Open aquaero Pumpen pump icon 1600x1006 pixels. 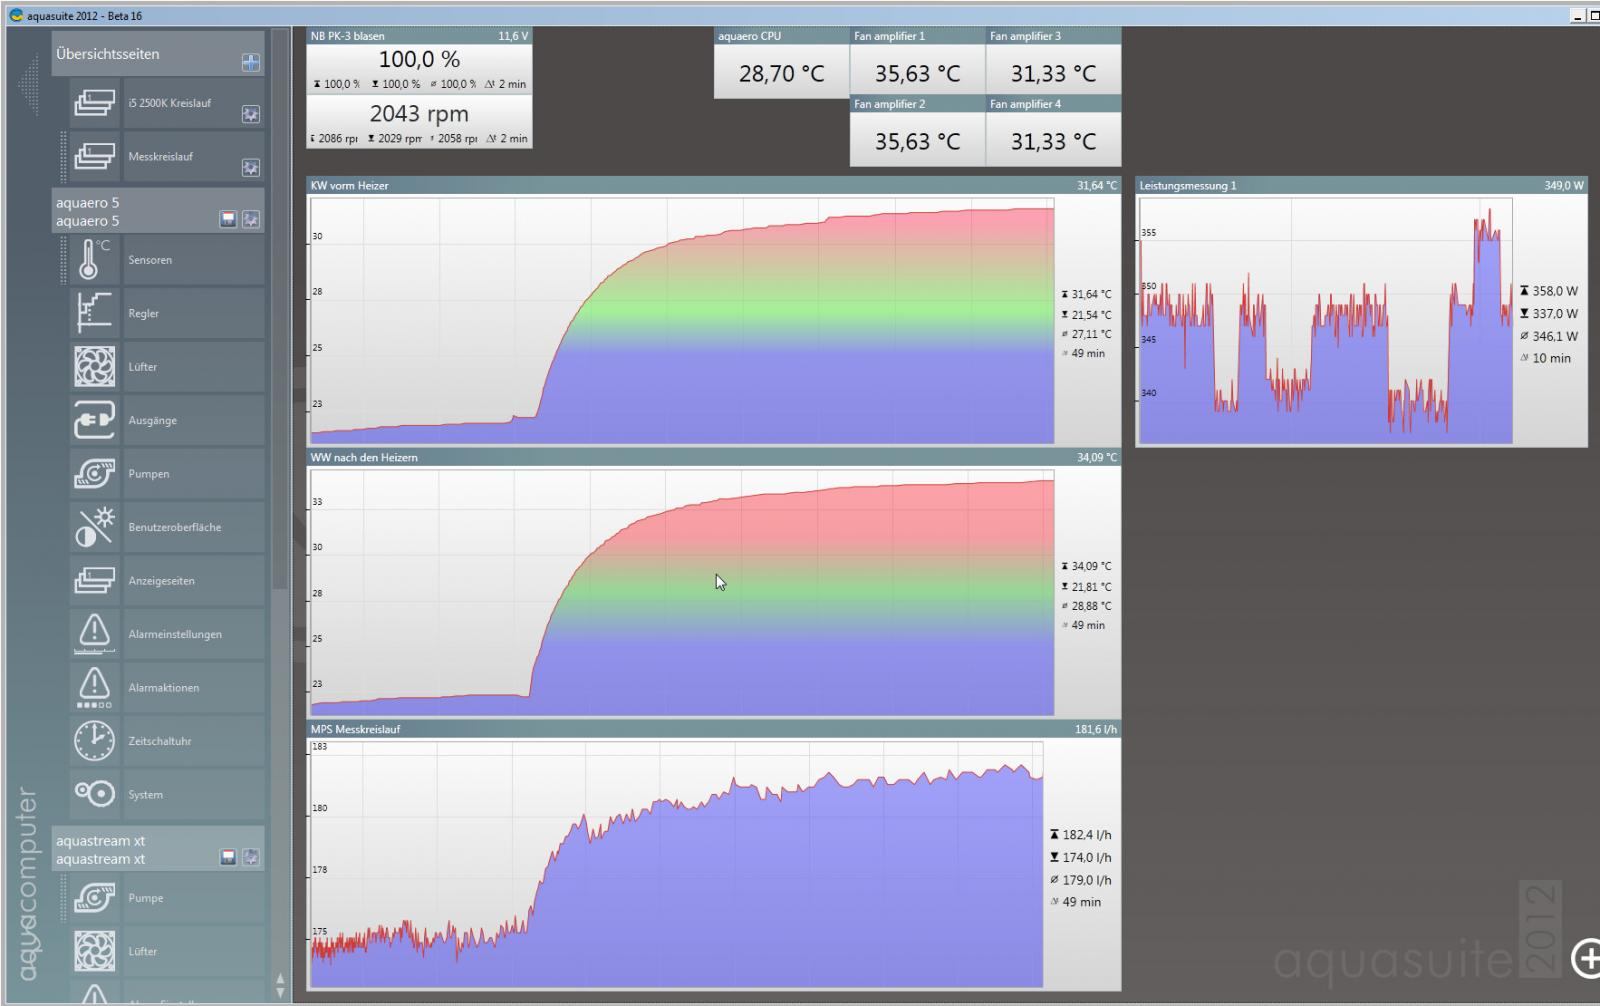coord(94,474)
